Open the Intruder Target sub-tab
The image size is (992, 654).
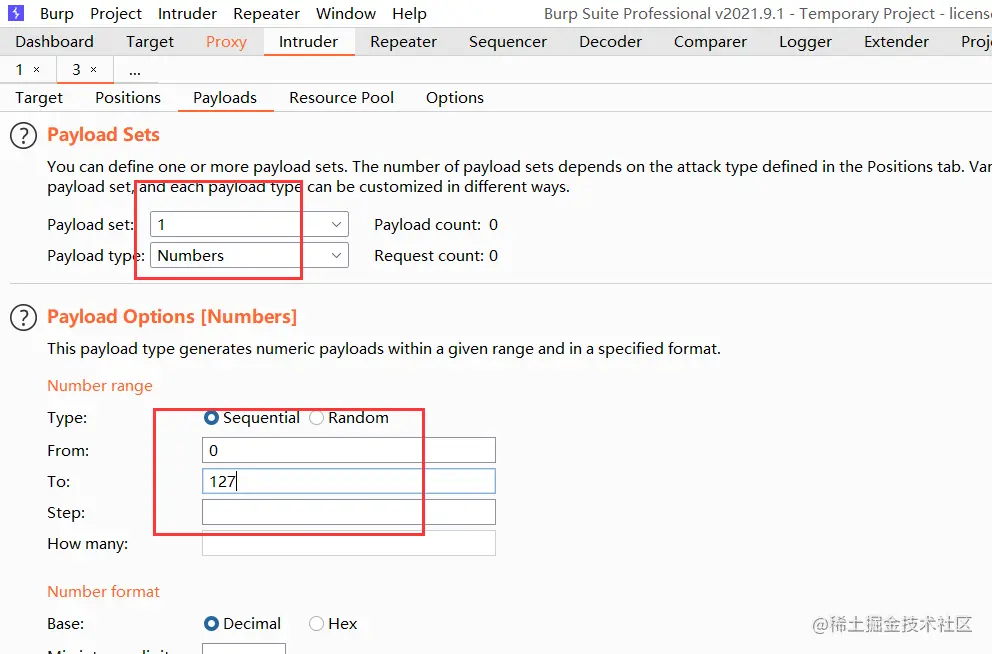coord(39,98)
